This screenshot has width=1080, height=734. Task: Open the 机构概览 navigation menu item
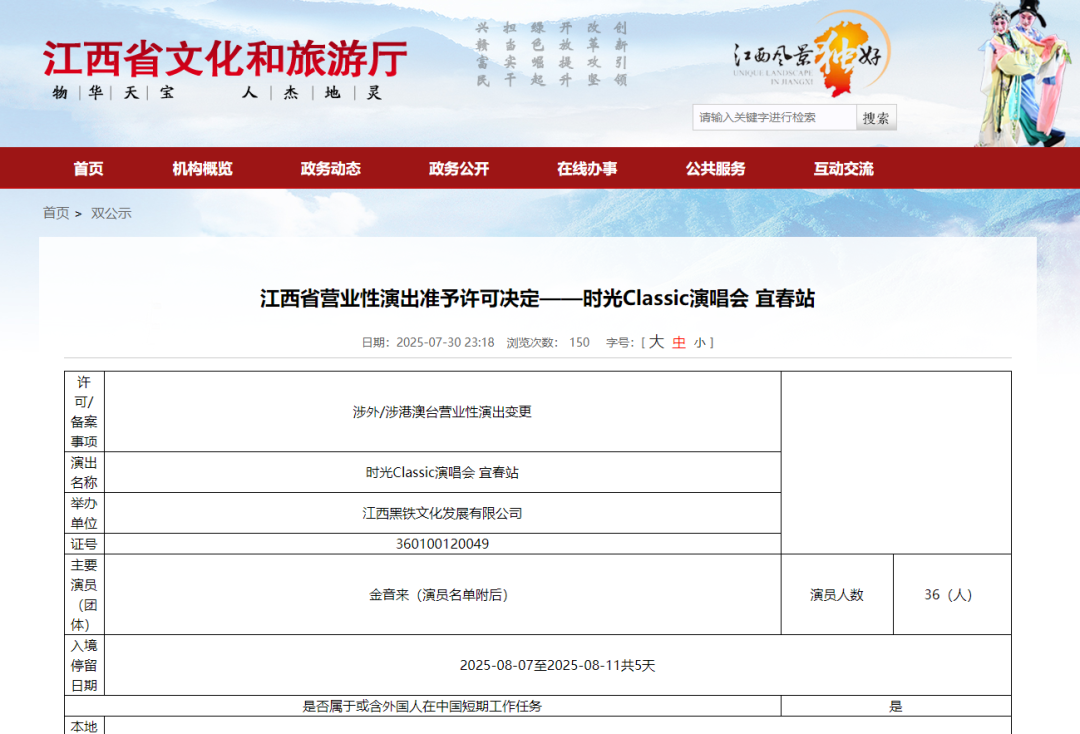point(202,169)
